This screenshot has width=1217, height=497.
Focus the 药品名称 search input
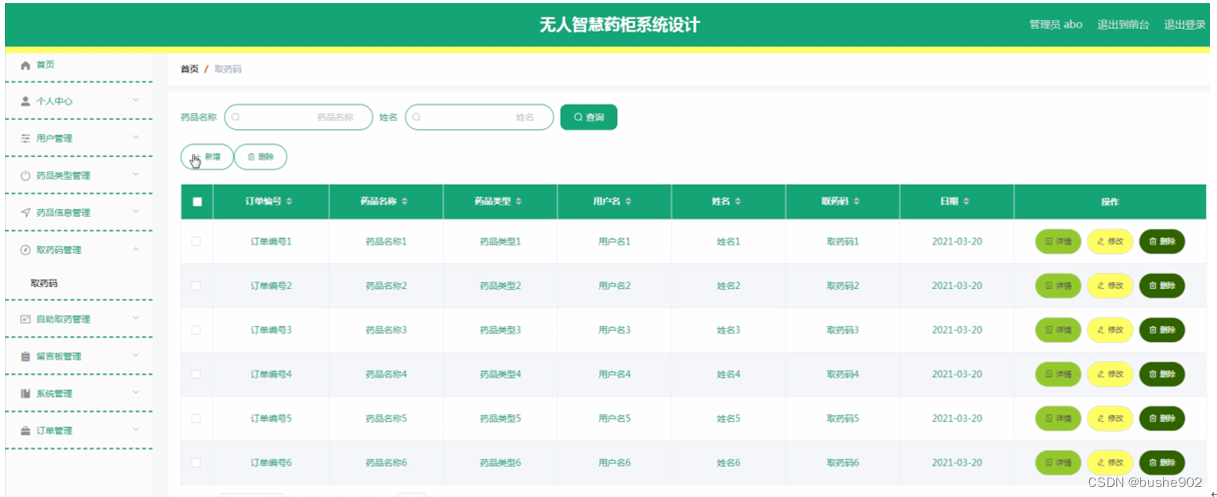click(298, 117)
